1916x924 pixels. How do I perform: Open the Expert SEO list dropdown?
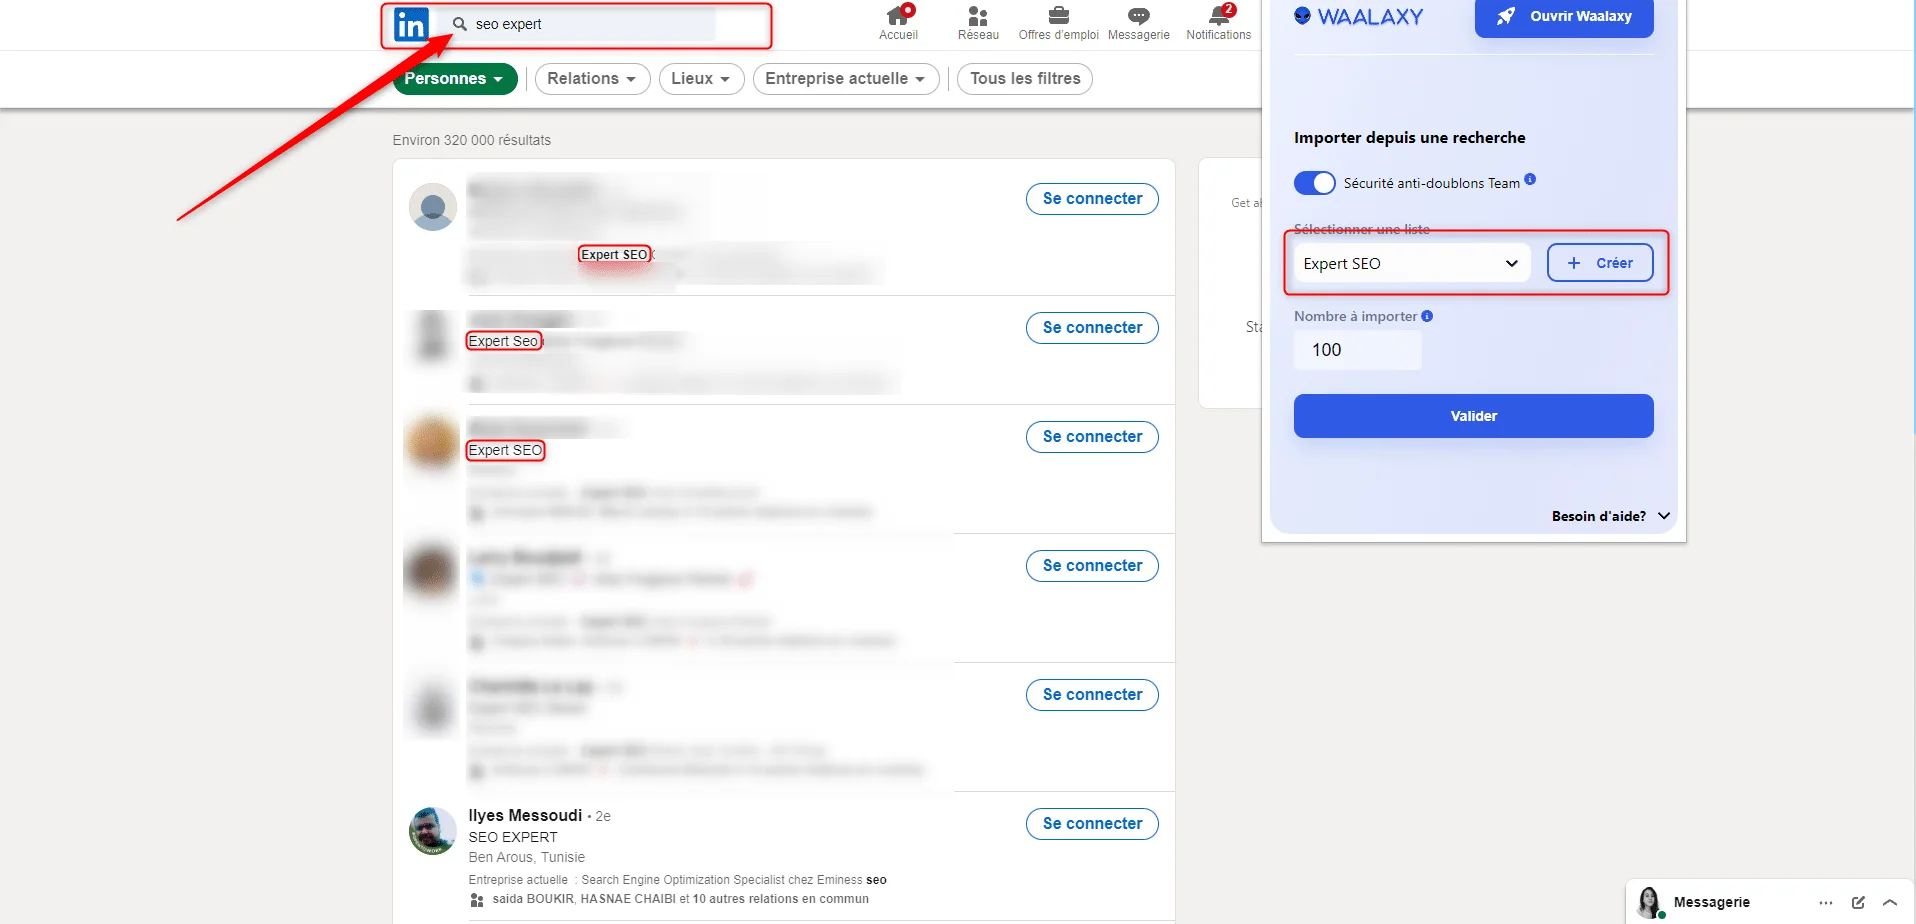1411,263
